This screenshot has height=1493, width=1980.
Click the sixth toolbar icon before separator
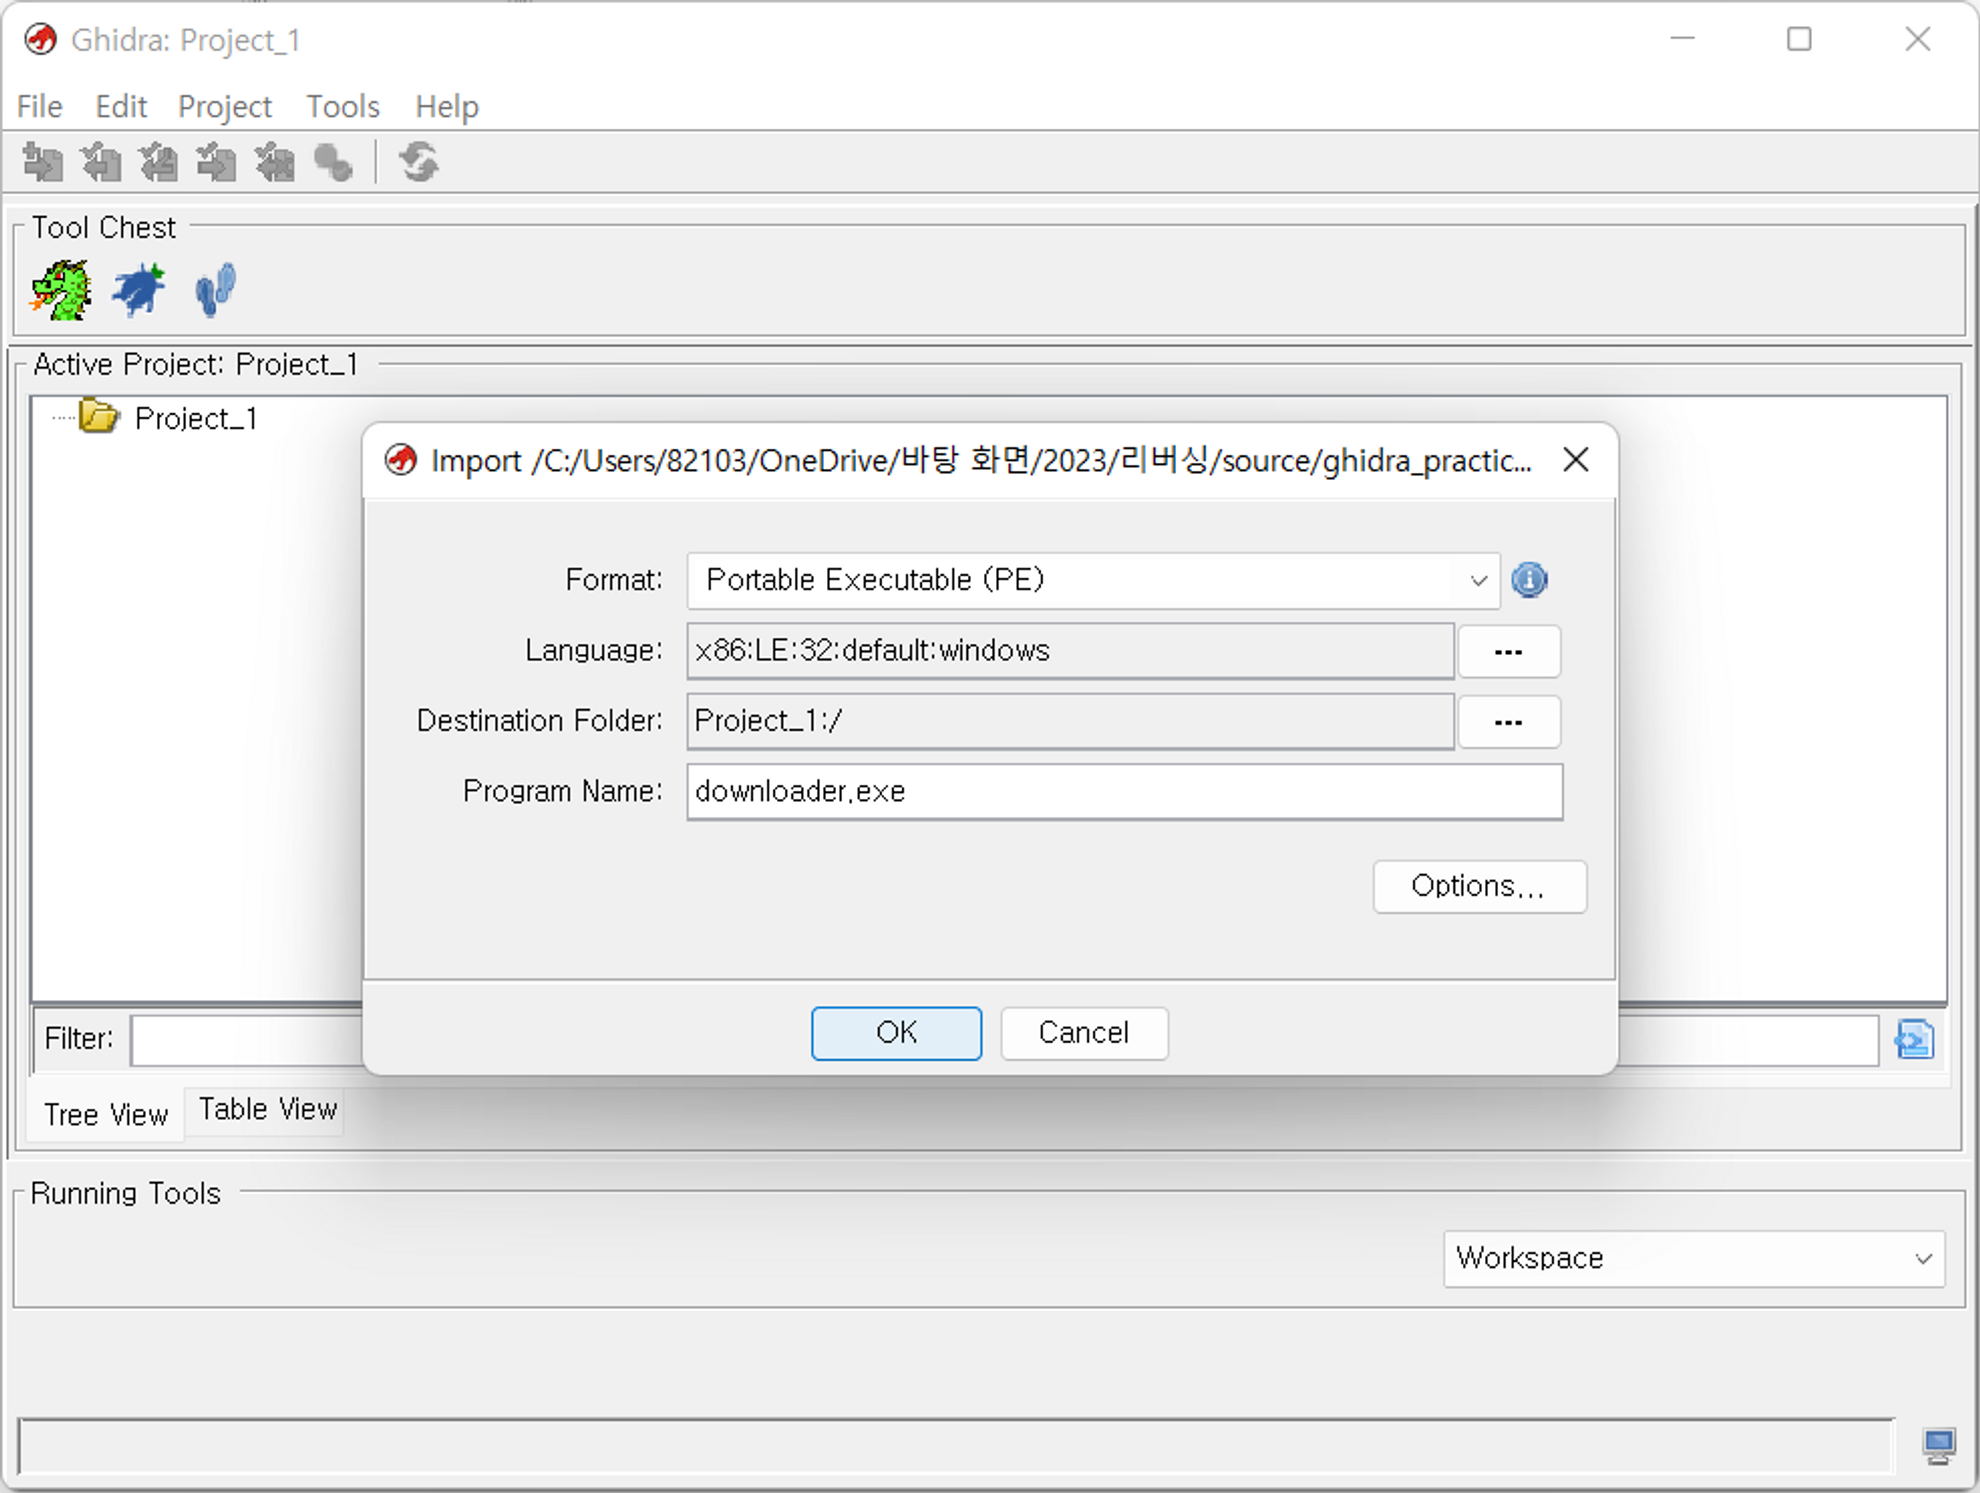pos(333,162)
